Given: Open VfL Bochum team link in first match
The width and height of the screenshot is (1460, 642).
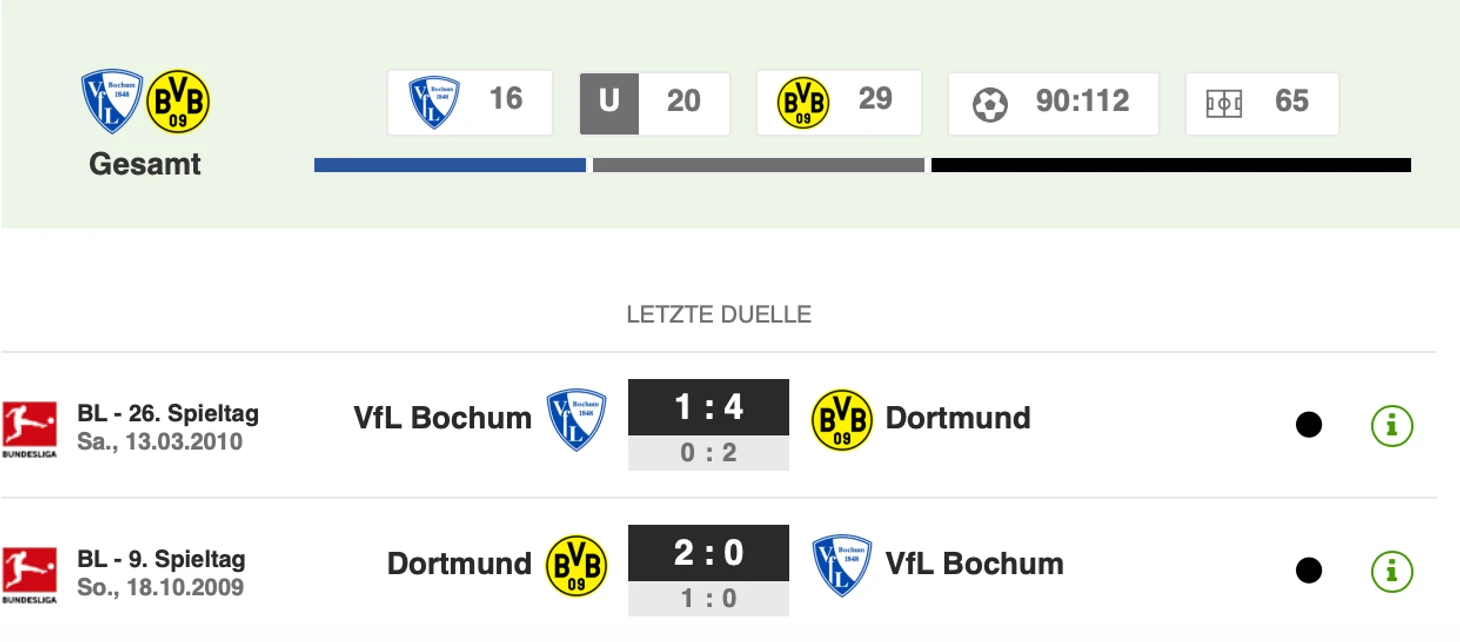Looking at the screenshot, I should 442,418.
